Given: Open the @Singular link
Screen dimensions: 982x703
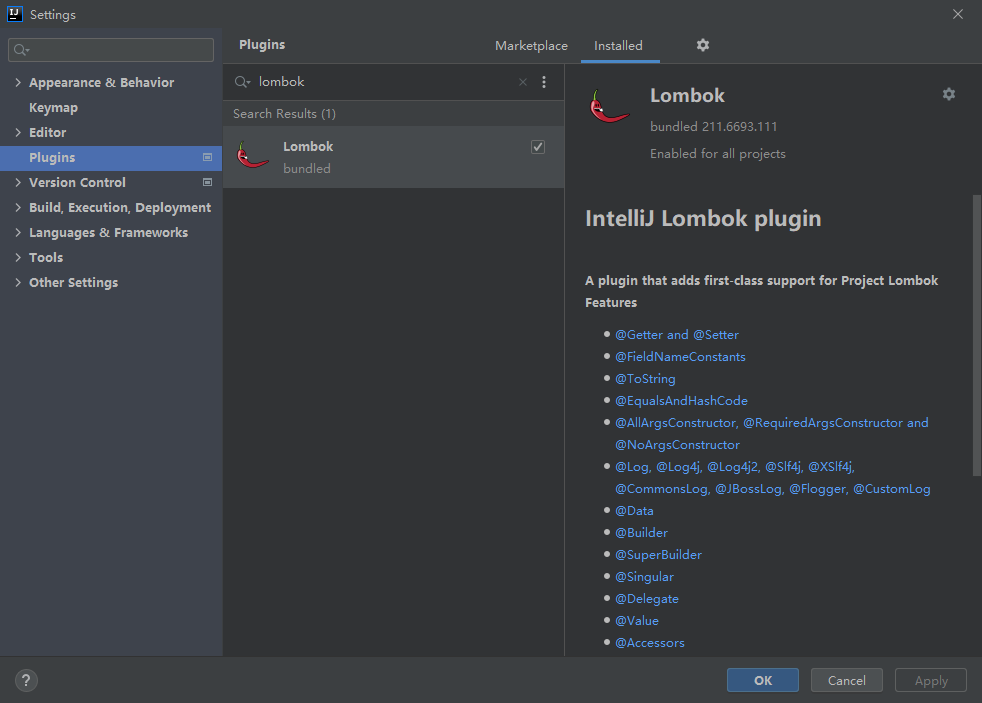Looking at the screenshot, I should pos(644,577).
